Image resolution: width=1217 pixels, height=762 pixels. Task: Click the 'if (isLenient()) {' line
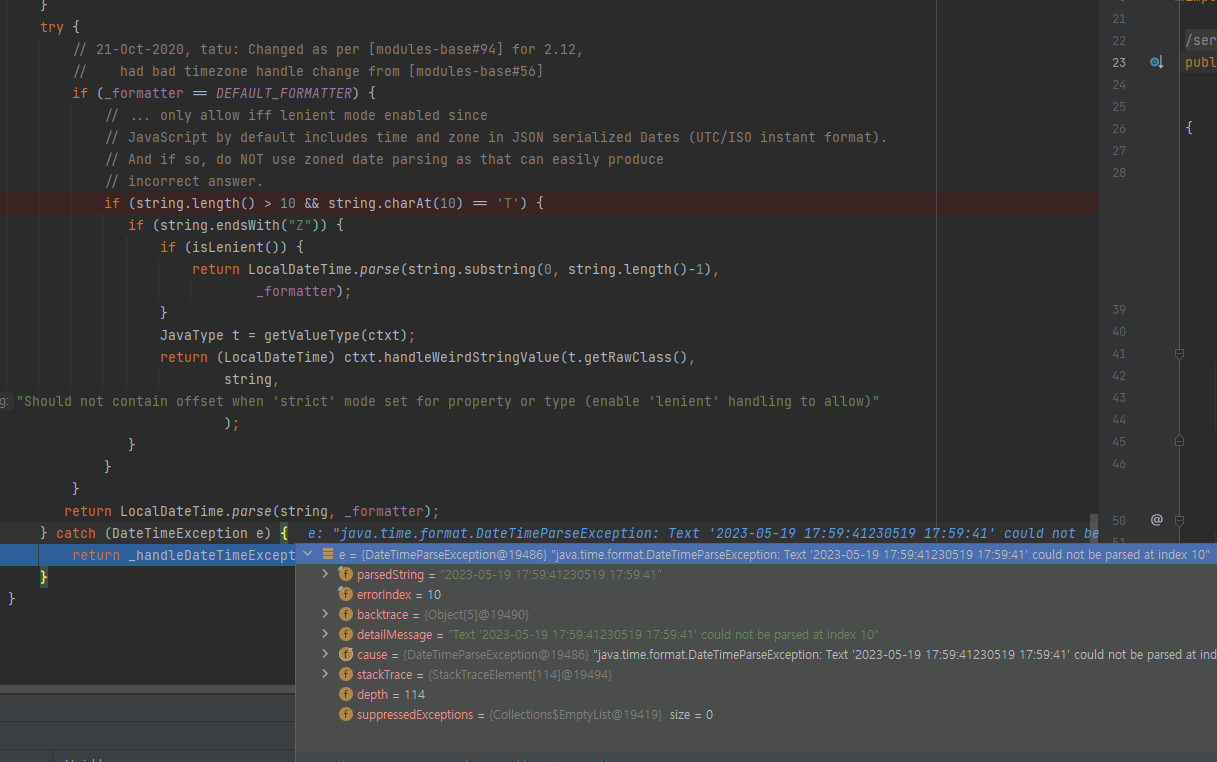232,247
